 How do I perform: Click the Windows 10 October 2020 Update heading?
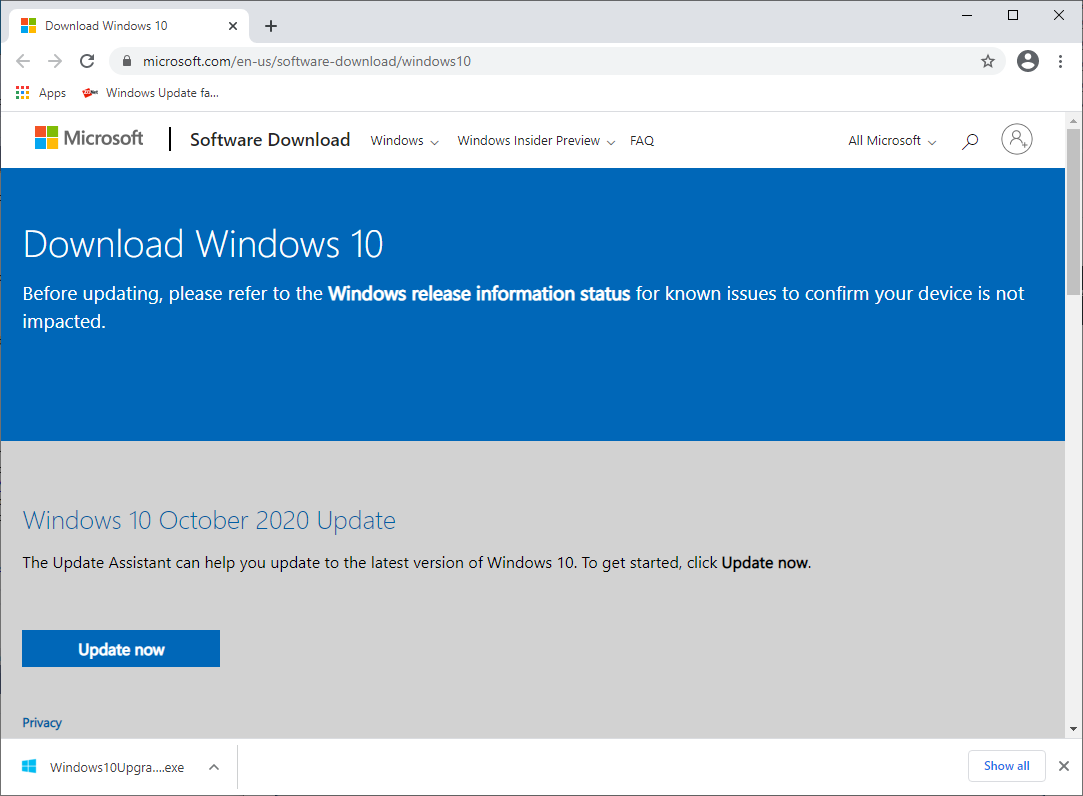pos(209,520)
